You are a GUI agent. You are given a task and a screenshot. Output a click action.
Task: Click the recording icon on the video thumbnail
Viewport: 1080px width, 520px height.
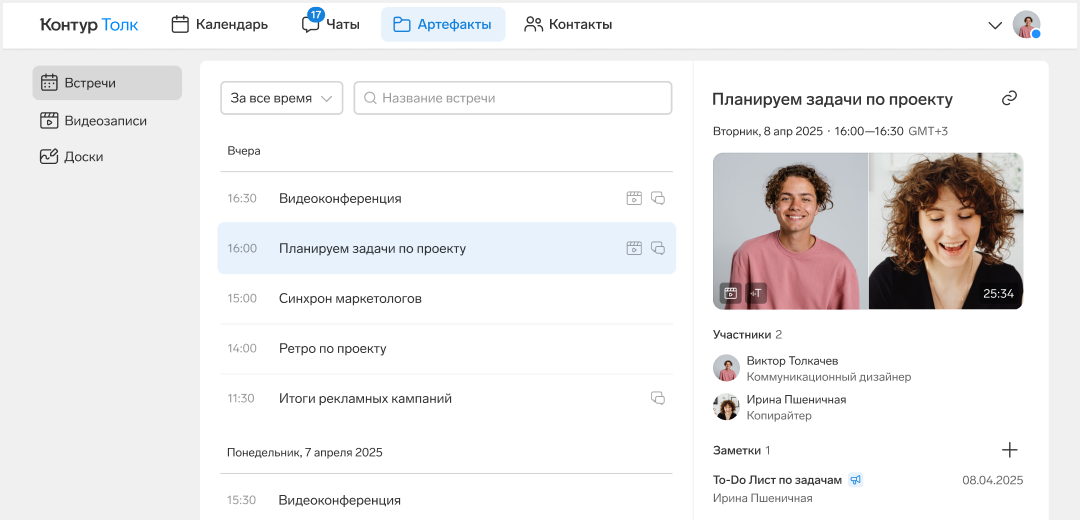[x=731, y=293]
